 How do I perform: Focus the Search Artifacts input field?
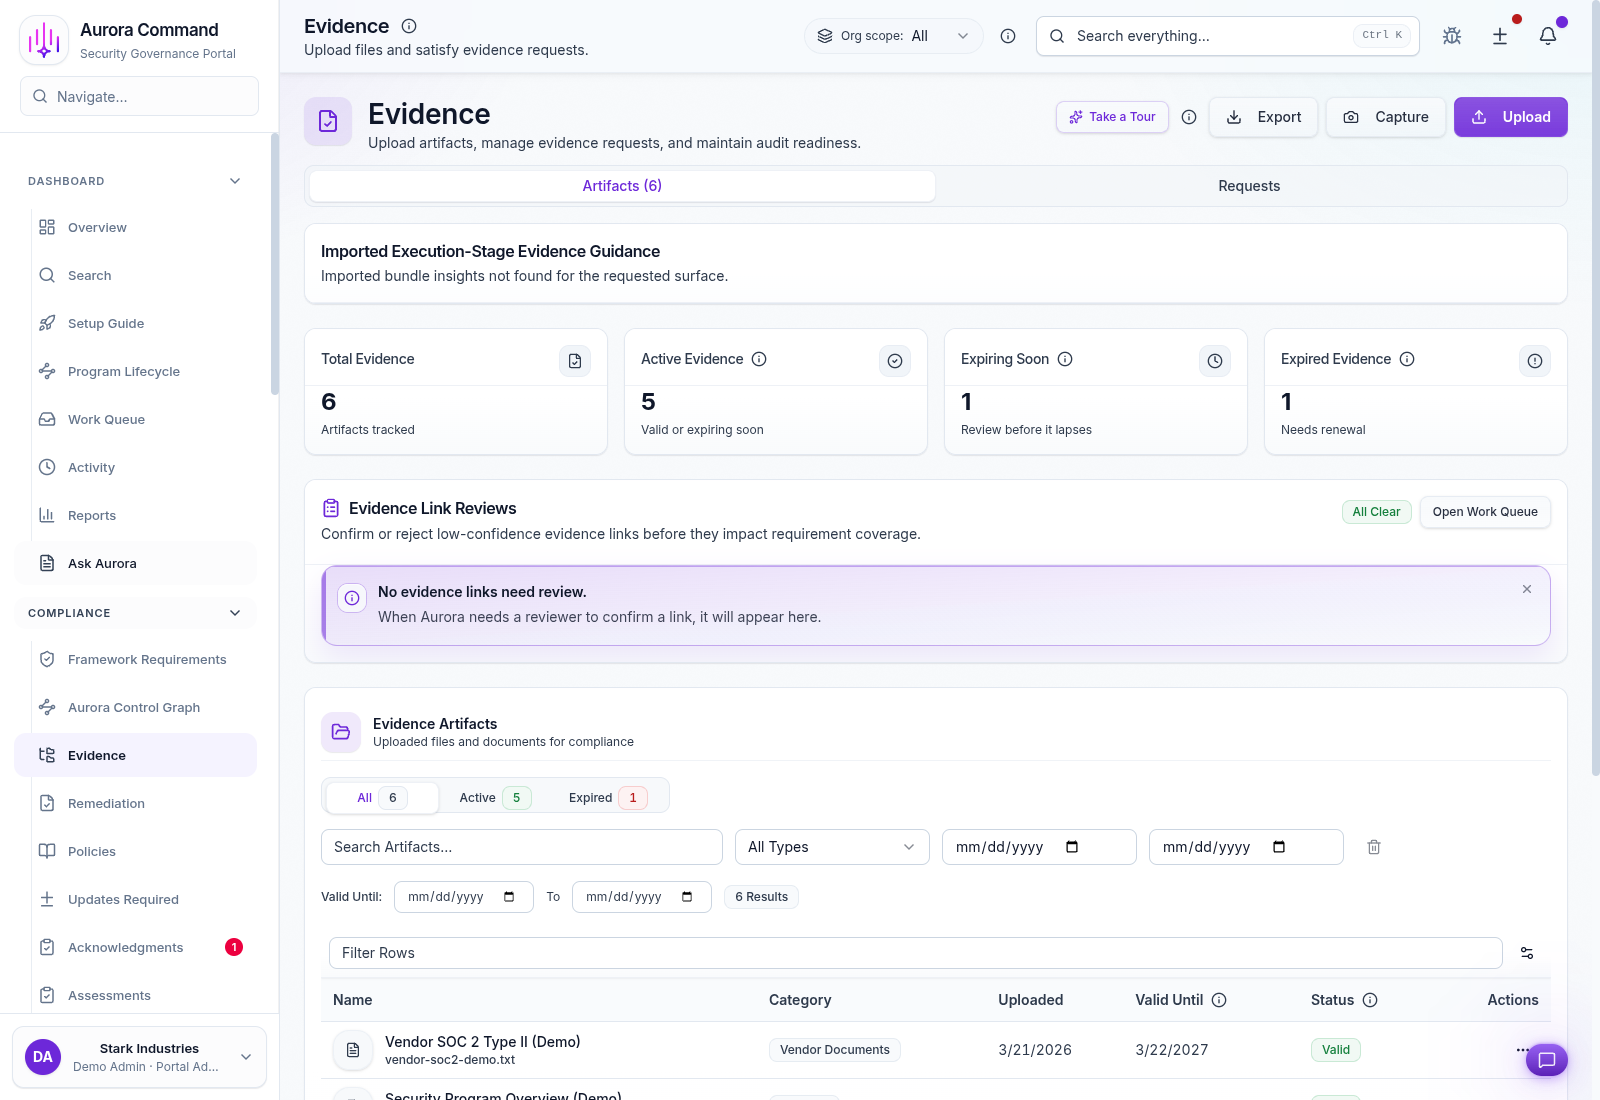coord(521,847)
